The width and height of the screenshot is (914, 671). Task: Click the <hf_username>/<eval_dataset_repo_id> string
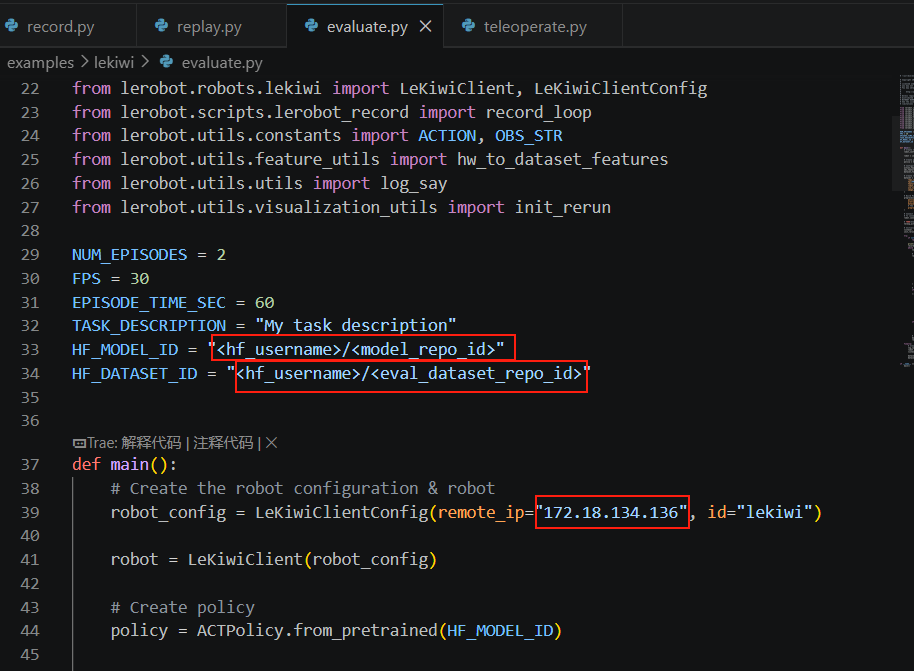[x=409, y=373]
